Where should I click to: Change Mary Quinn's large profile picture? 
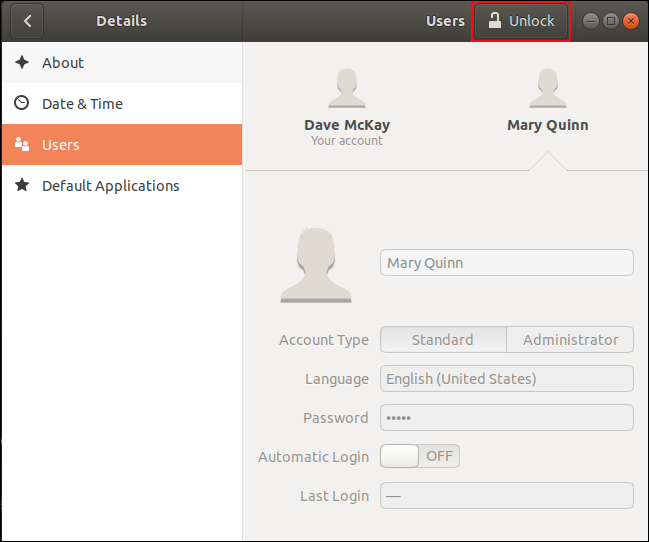coord(316,265)
